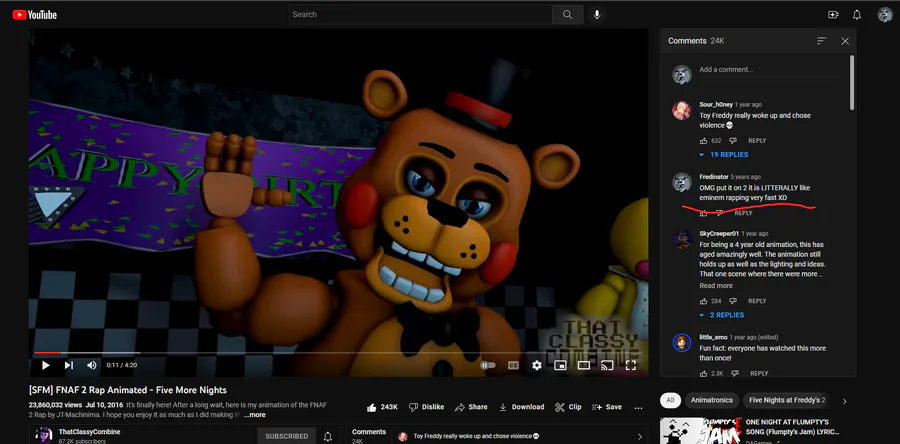The height and width of the screenshot is (444, 900).
Task: Show more filter chips arrow
Action: pos(844,401)
